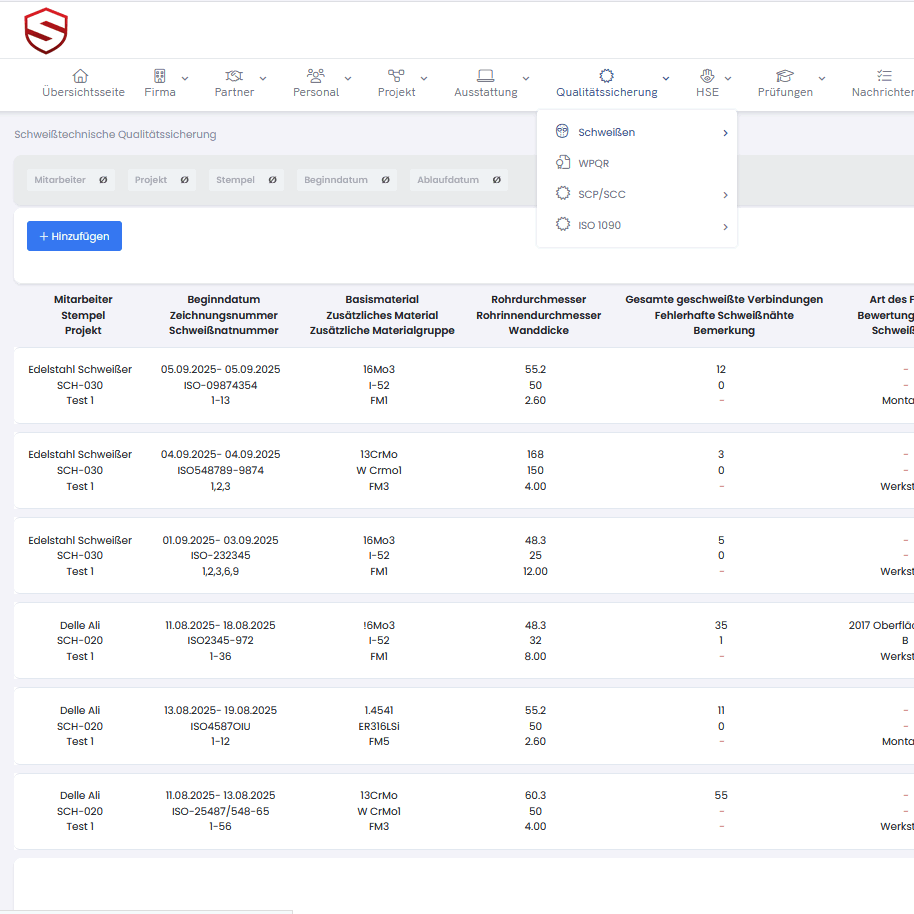Expand the SCP/SCC submenu arrow
The height and width of the screenshot is (914, 914).
tap(725, 195)
